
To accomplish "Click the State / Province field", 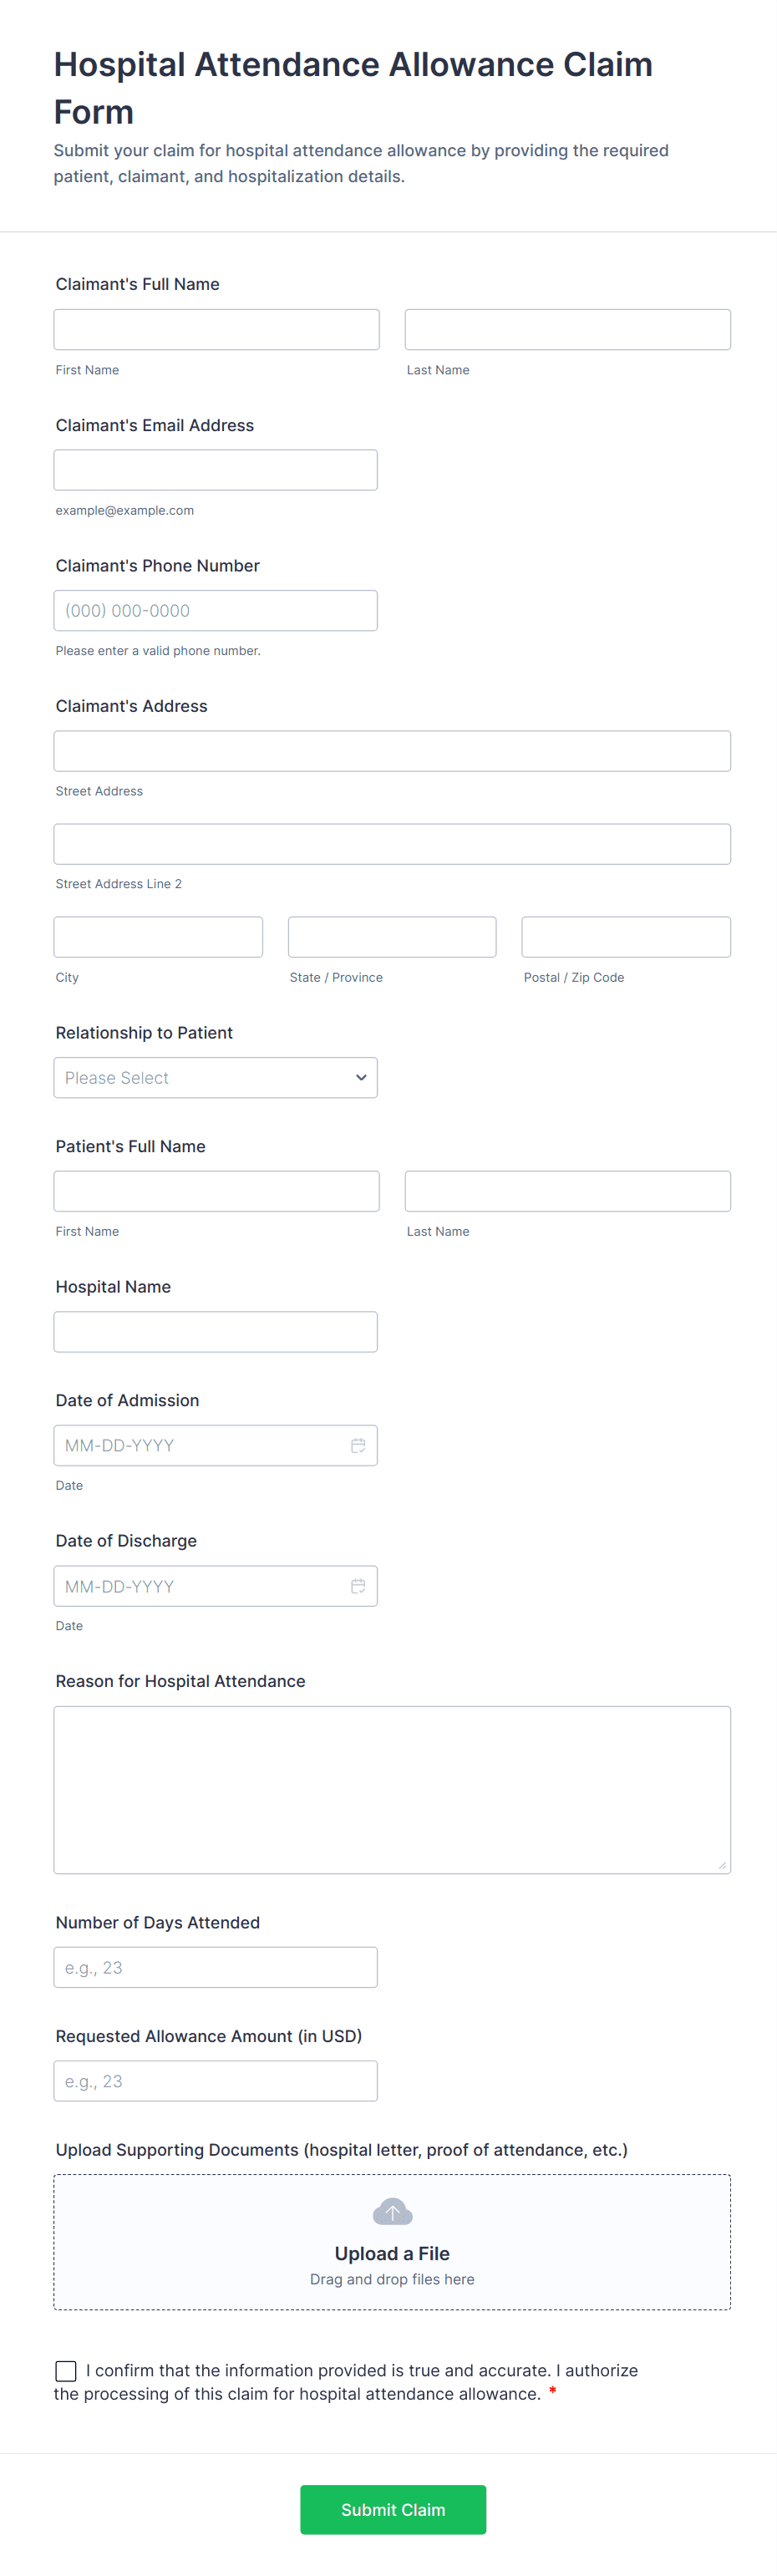I will 392,937.
